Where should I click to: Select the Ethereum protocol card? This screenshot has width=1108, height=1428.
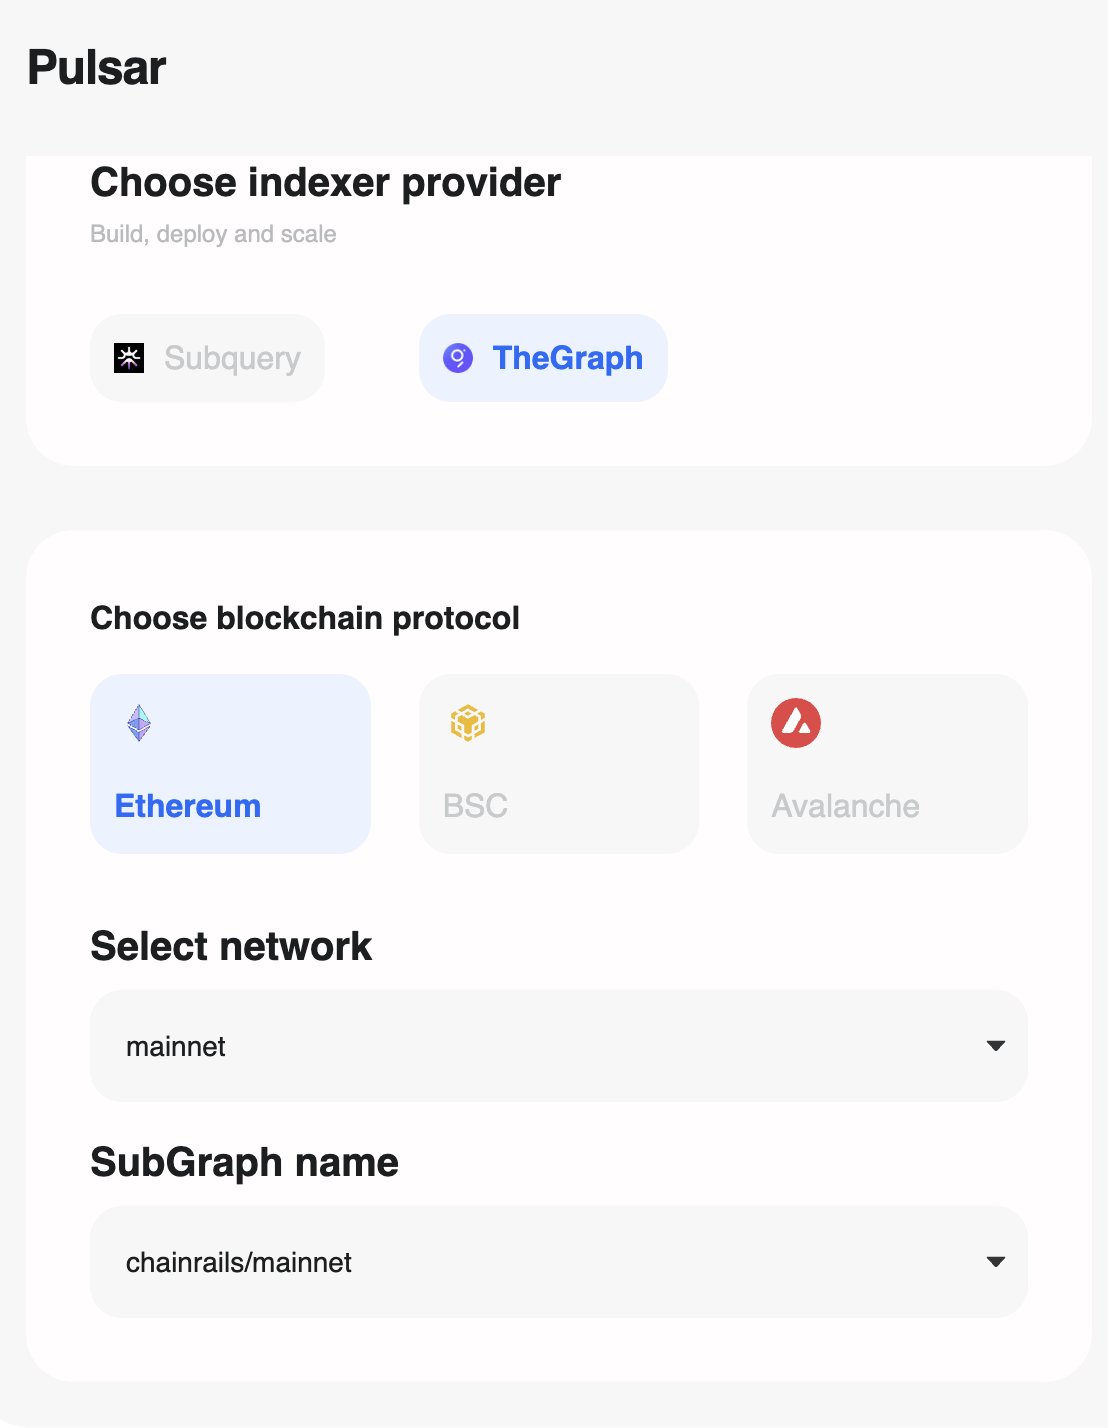pyautogui.click(x=230, y=763)
